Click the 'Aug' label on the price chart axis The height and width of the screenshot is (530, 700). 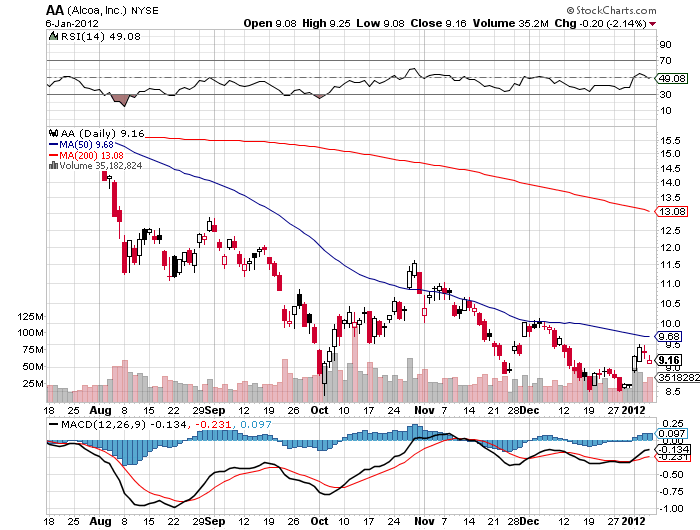[x=100, y=410]
